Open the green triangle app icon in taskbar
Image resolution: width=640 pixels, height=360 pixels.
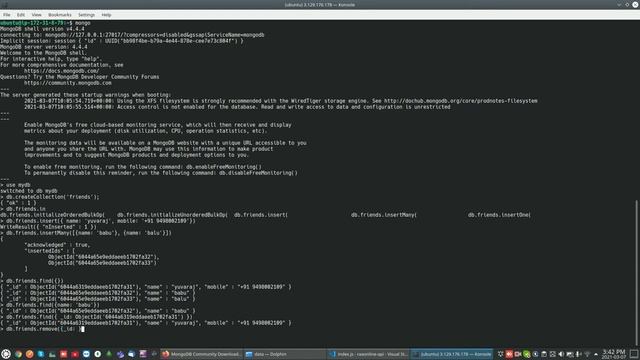(109, 354)
